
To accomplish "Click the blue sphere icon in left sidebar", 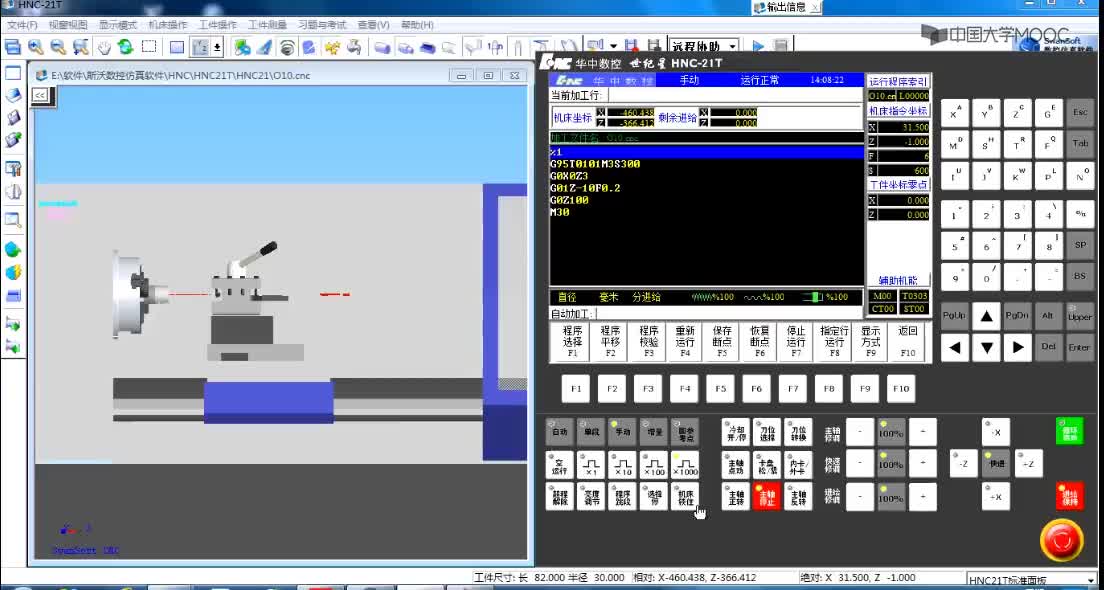I will point(13,249).
